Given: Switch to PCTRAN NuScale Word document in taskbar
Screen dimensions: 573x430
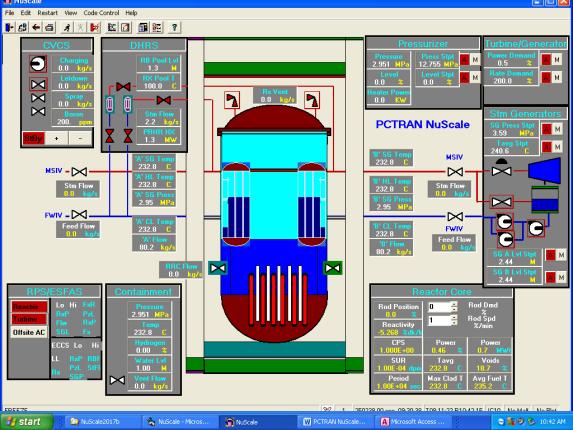Looking at the screenshot, I should (x=335, y=422).
